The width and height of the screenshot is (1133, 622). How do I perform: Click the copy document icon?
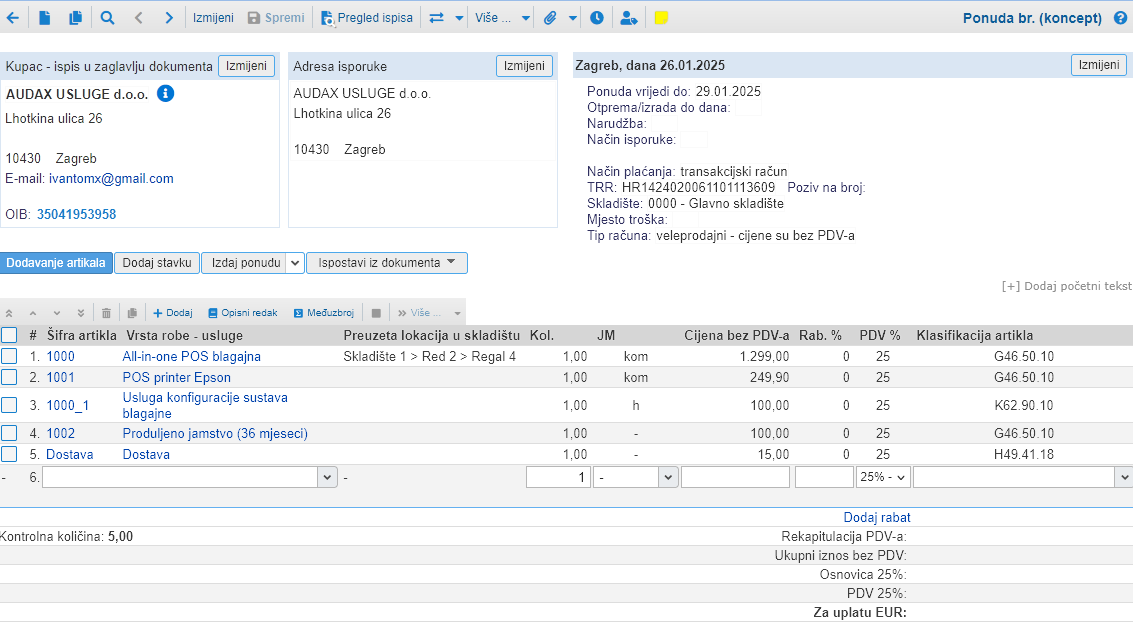click(76, 18)
